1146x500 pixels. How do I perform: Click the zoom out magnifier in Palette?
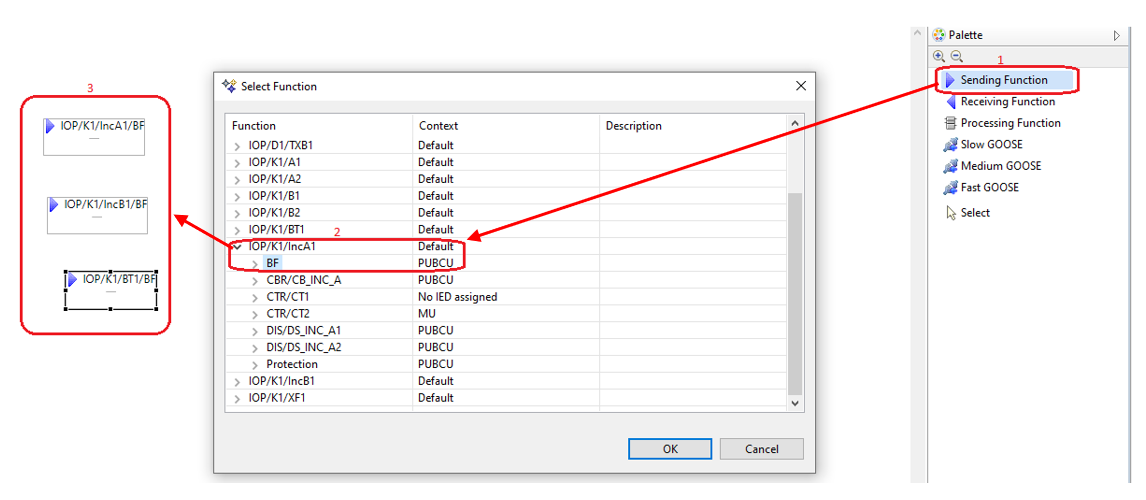click(x=956, y=57)
